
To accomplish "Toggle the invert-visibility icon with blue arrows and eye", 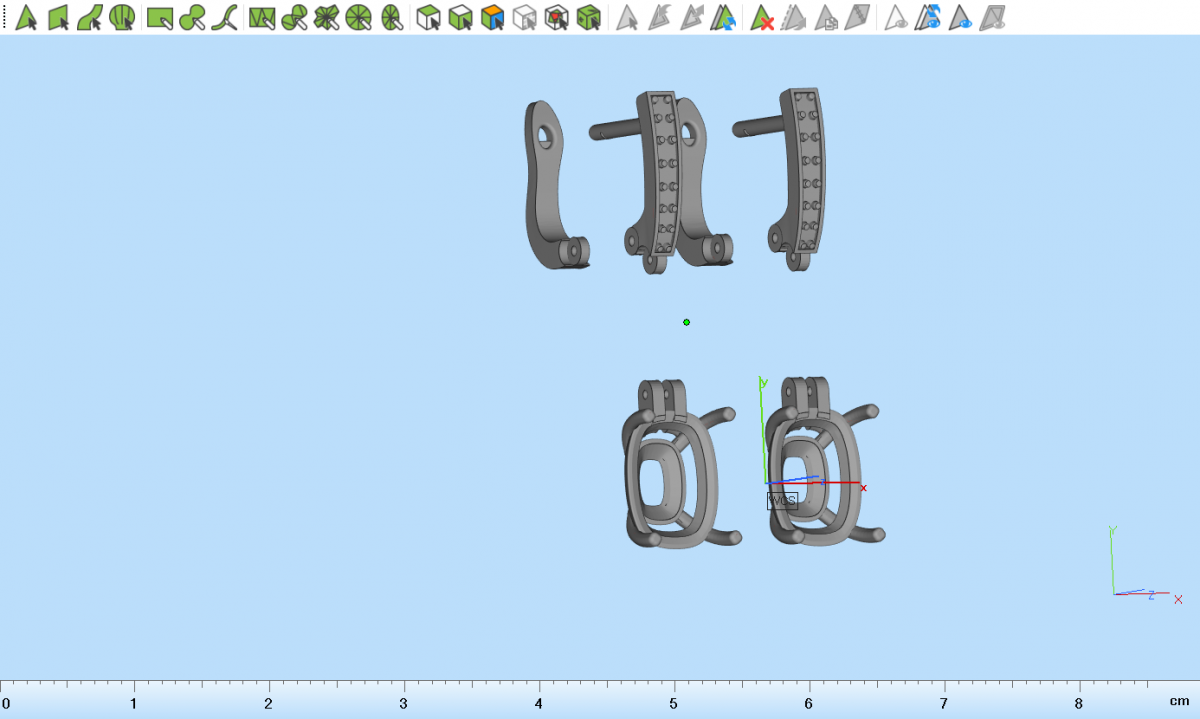I will pyautogui.click(x=930, y=17).
